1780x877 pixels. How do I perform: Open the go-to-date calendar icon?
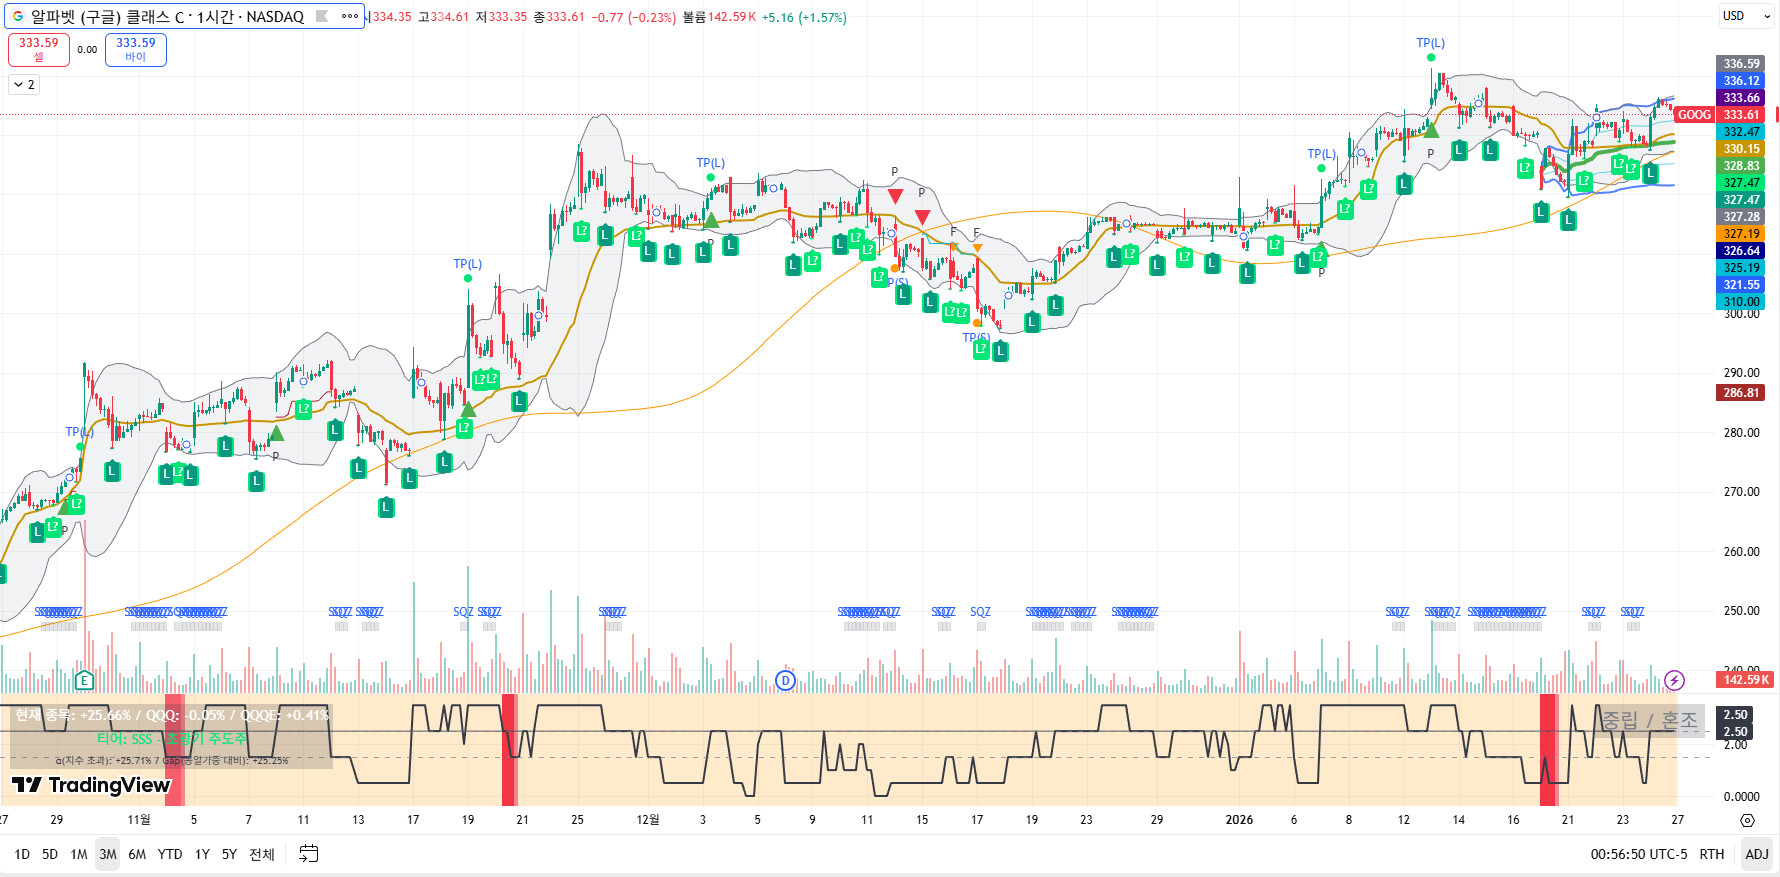click(309, 853)
